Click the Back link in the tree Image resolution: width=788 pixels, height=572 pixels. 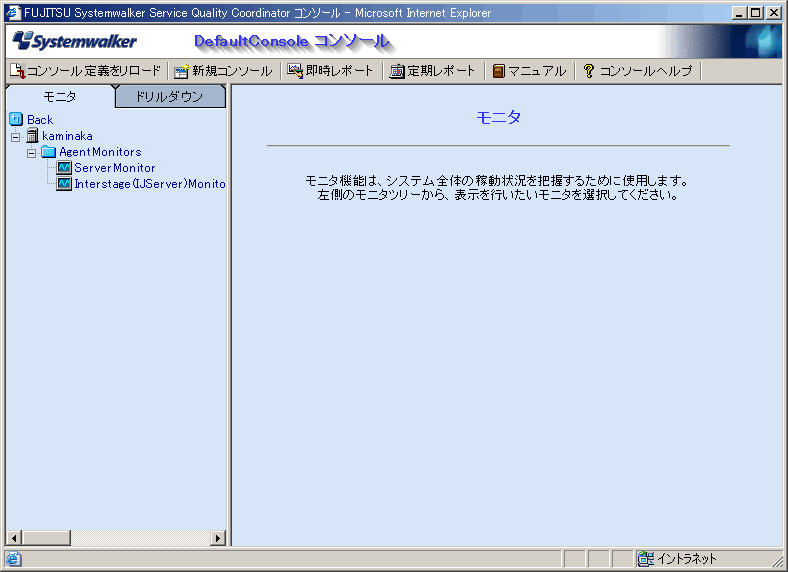40,120
